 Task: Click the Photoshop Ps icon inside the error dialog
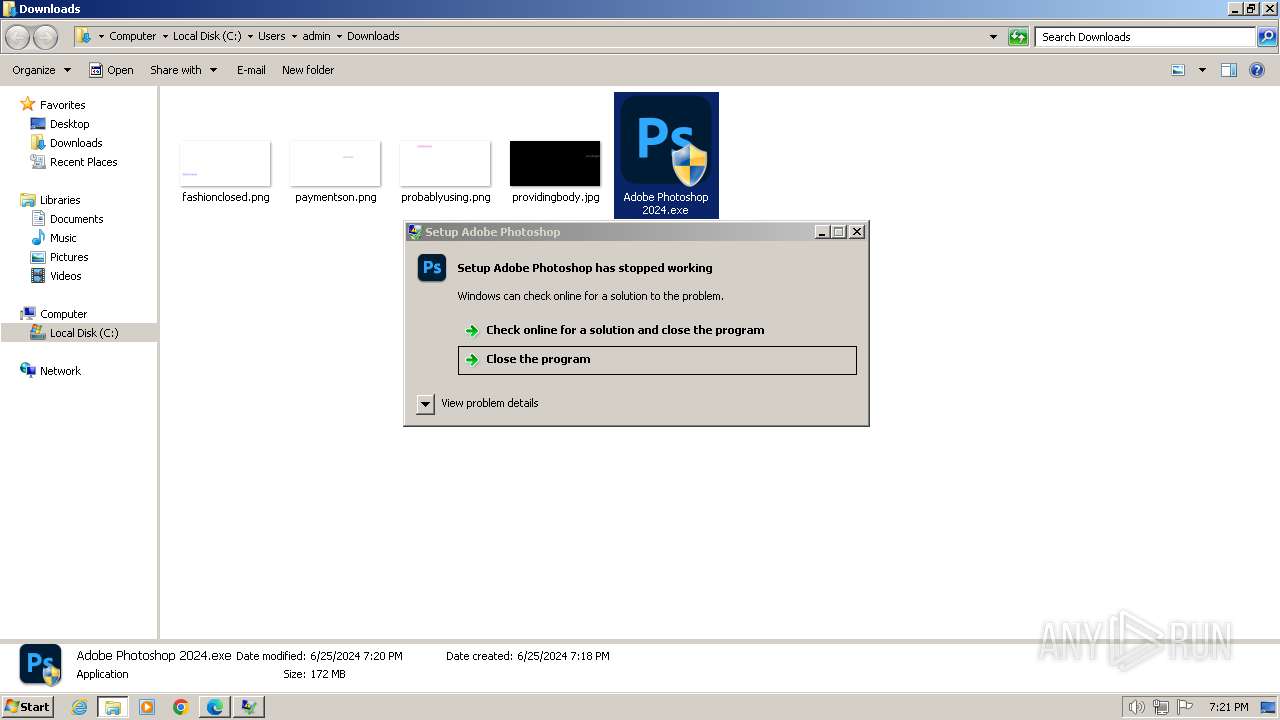click(x=432, y=268)
